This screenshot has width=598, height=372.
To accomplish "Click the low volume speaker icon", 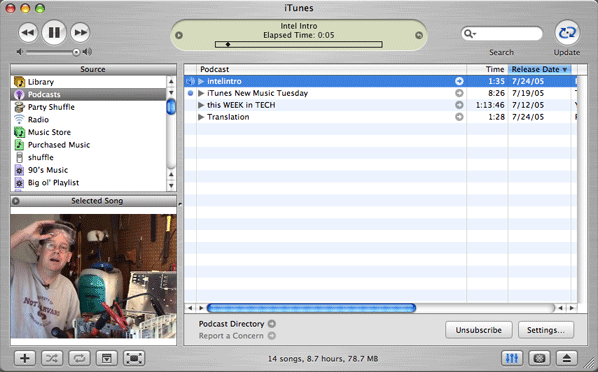I will pos(20,52).
